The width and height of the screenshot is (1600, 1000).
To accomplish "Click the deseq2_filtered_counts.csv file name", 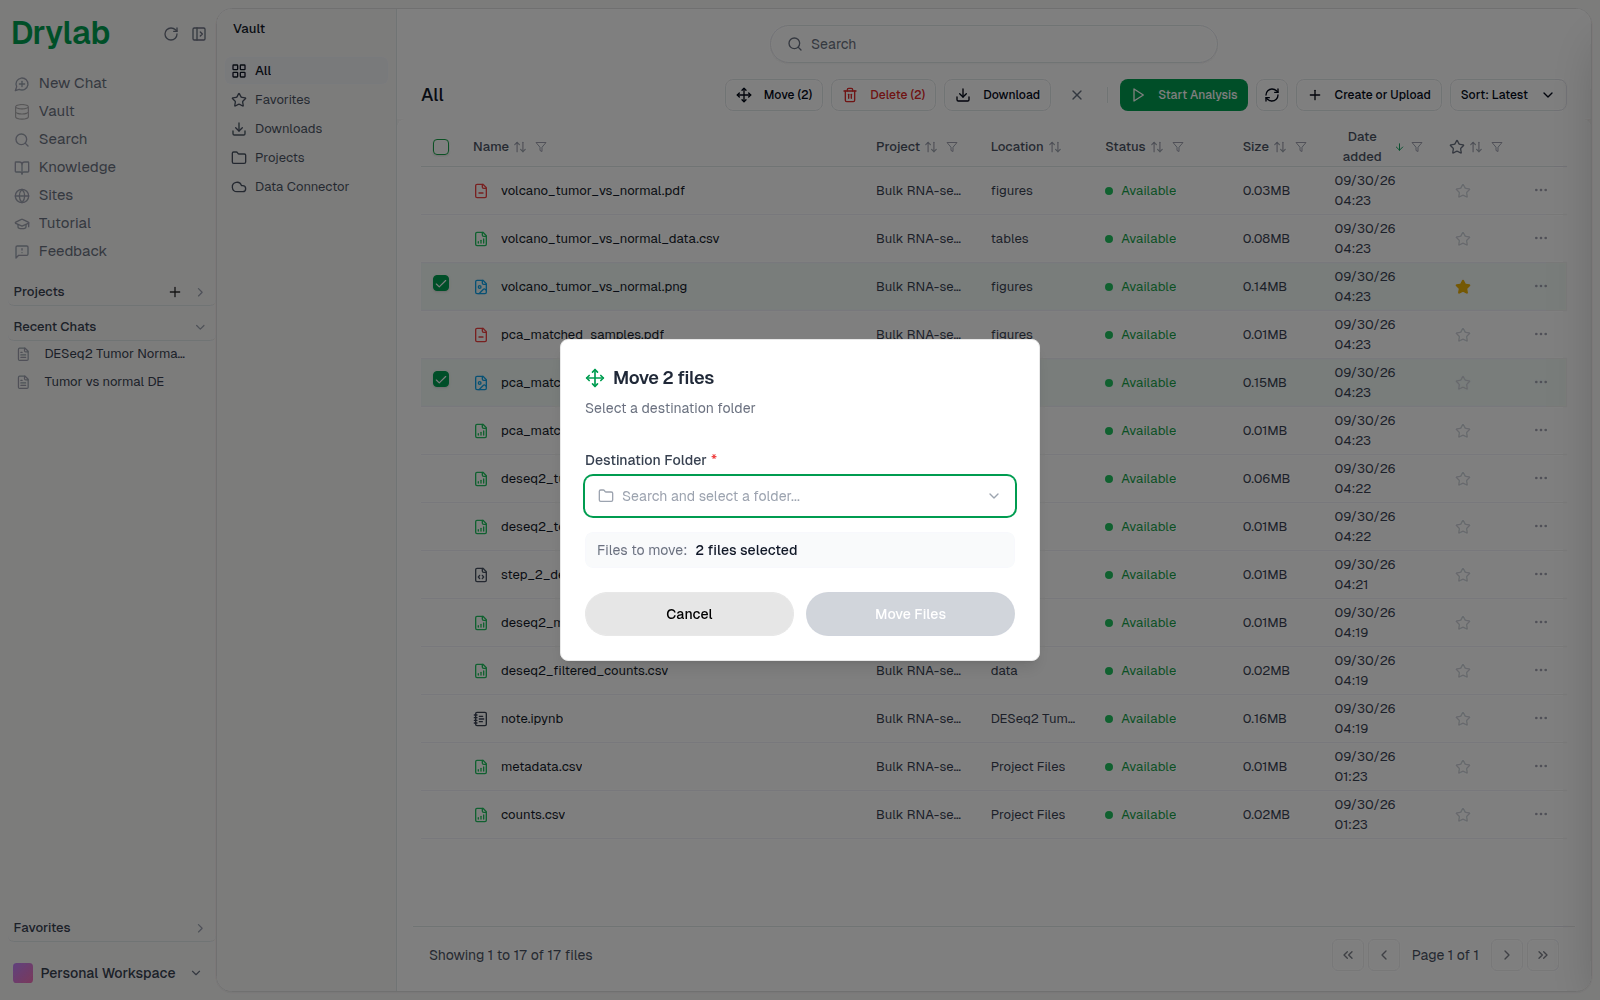I will click(584, 671).
